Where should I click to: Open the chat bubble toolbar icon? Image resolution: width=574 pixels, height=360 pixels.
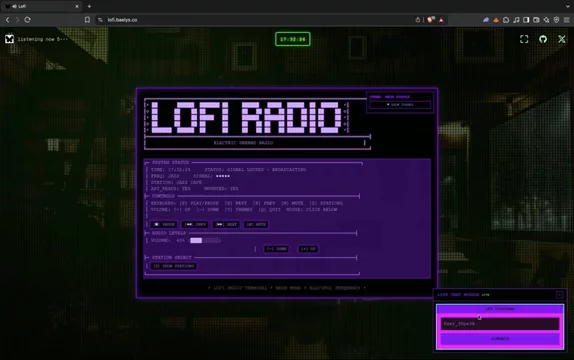point(506,20)
